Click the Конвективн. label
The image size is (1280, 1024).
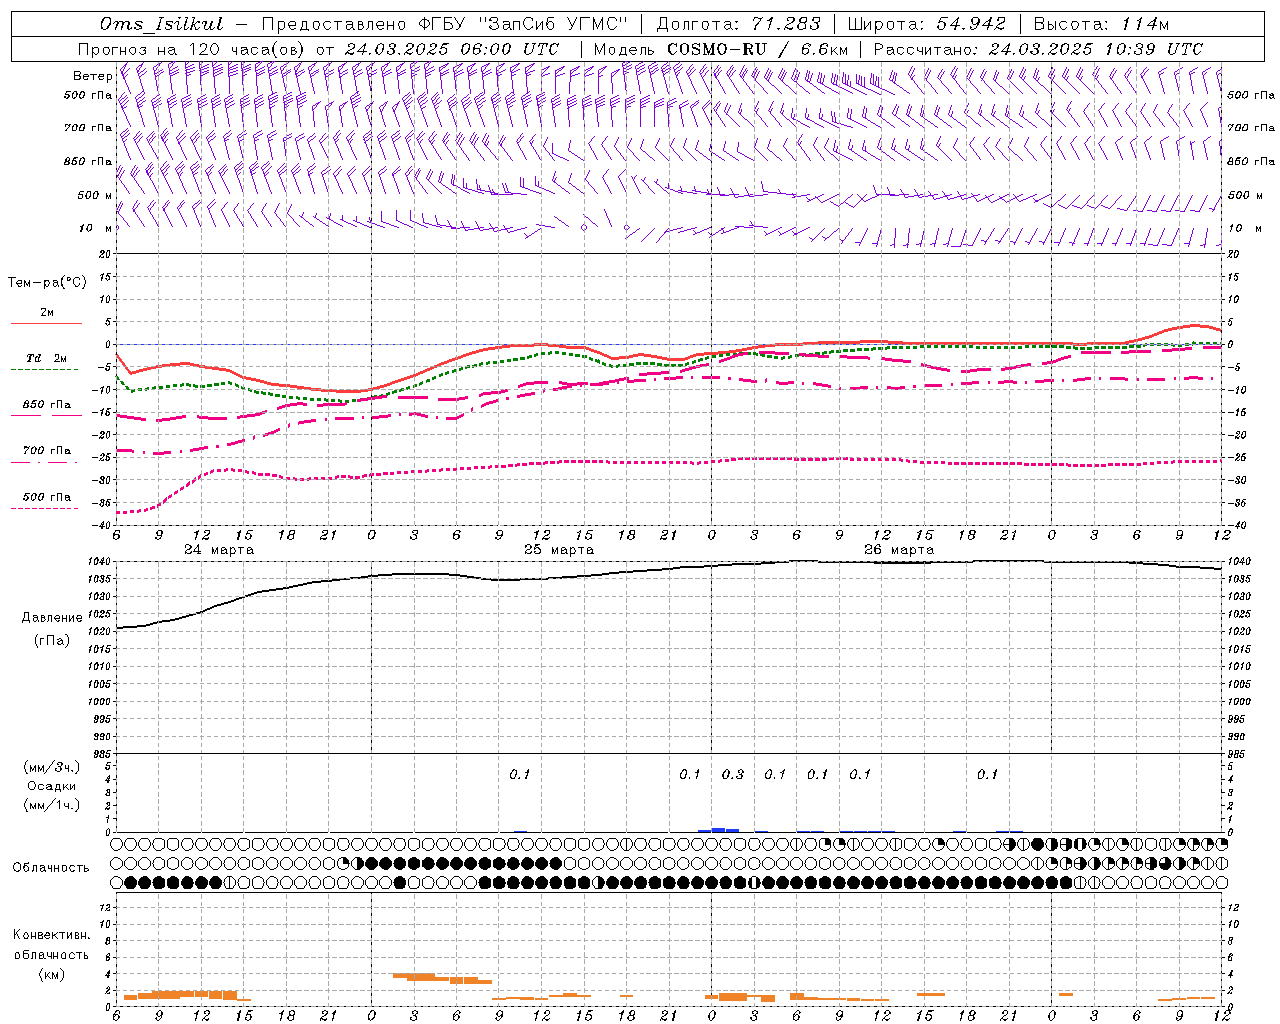pos(51,935)
